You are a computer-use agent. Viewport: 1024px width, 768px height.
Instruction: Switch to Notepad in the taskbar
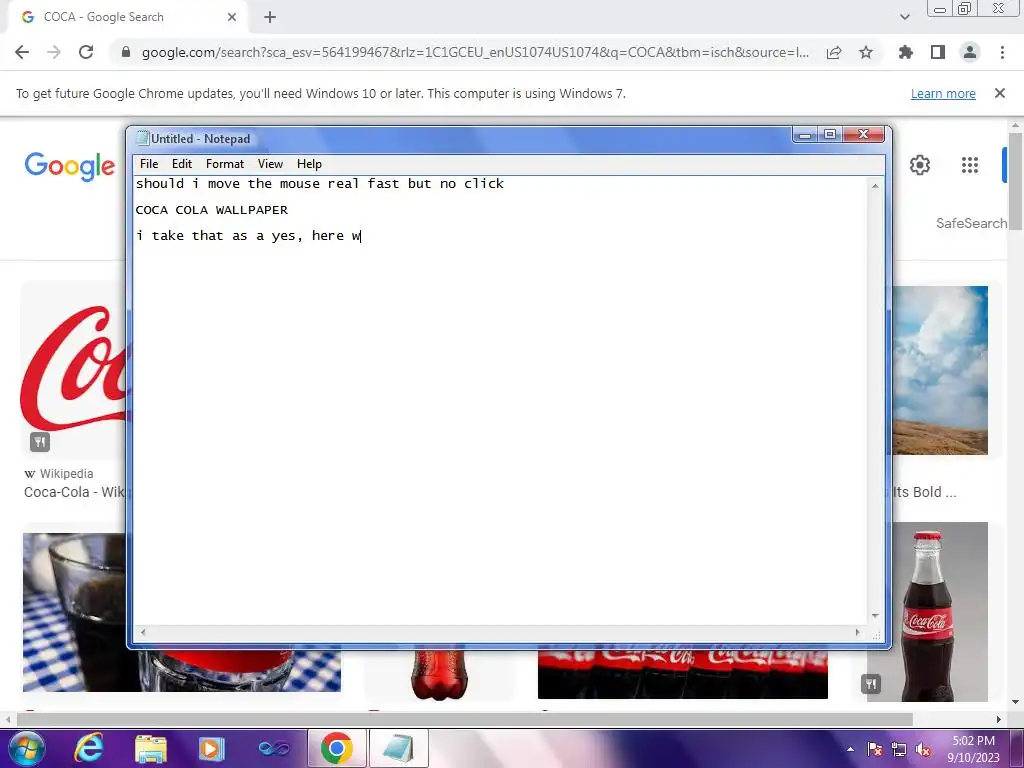(399, 748)
